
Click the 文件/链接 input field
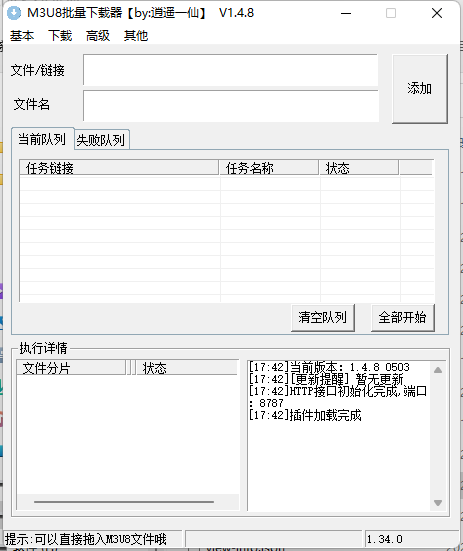(230, 70)
